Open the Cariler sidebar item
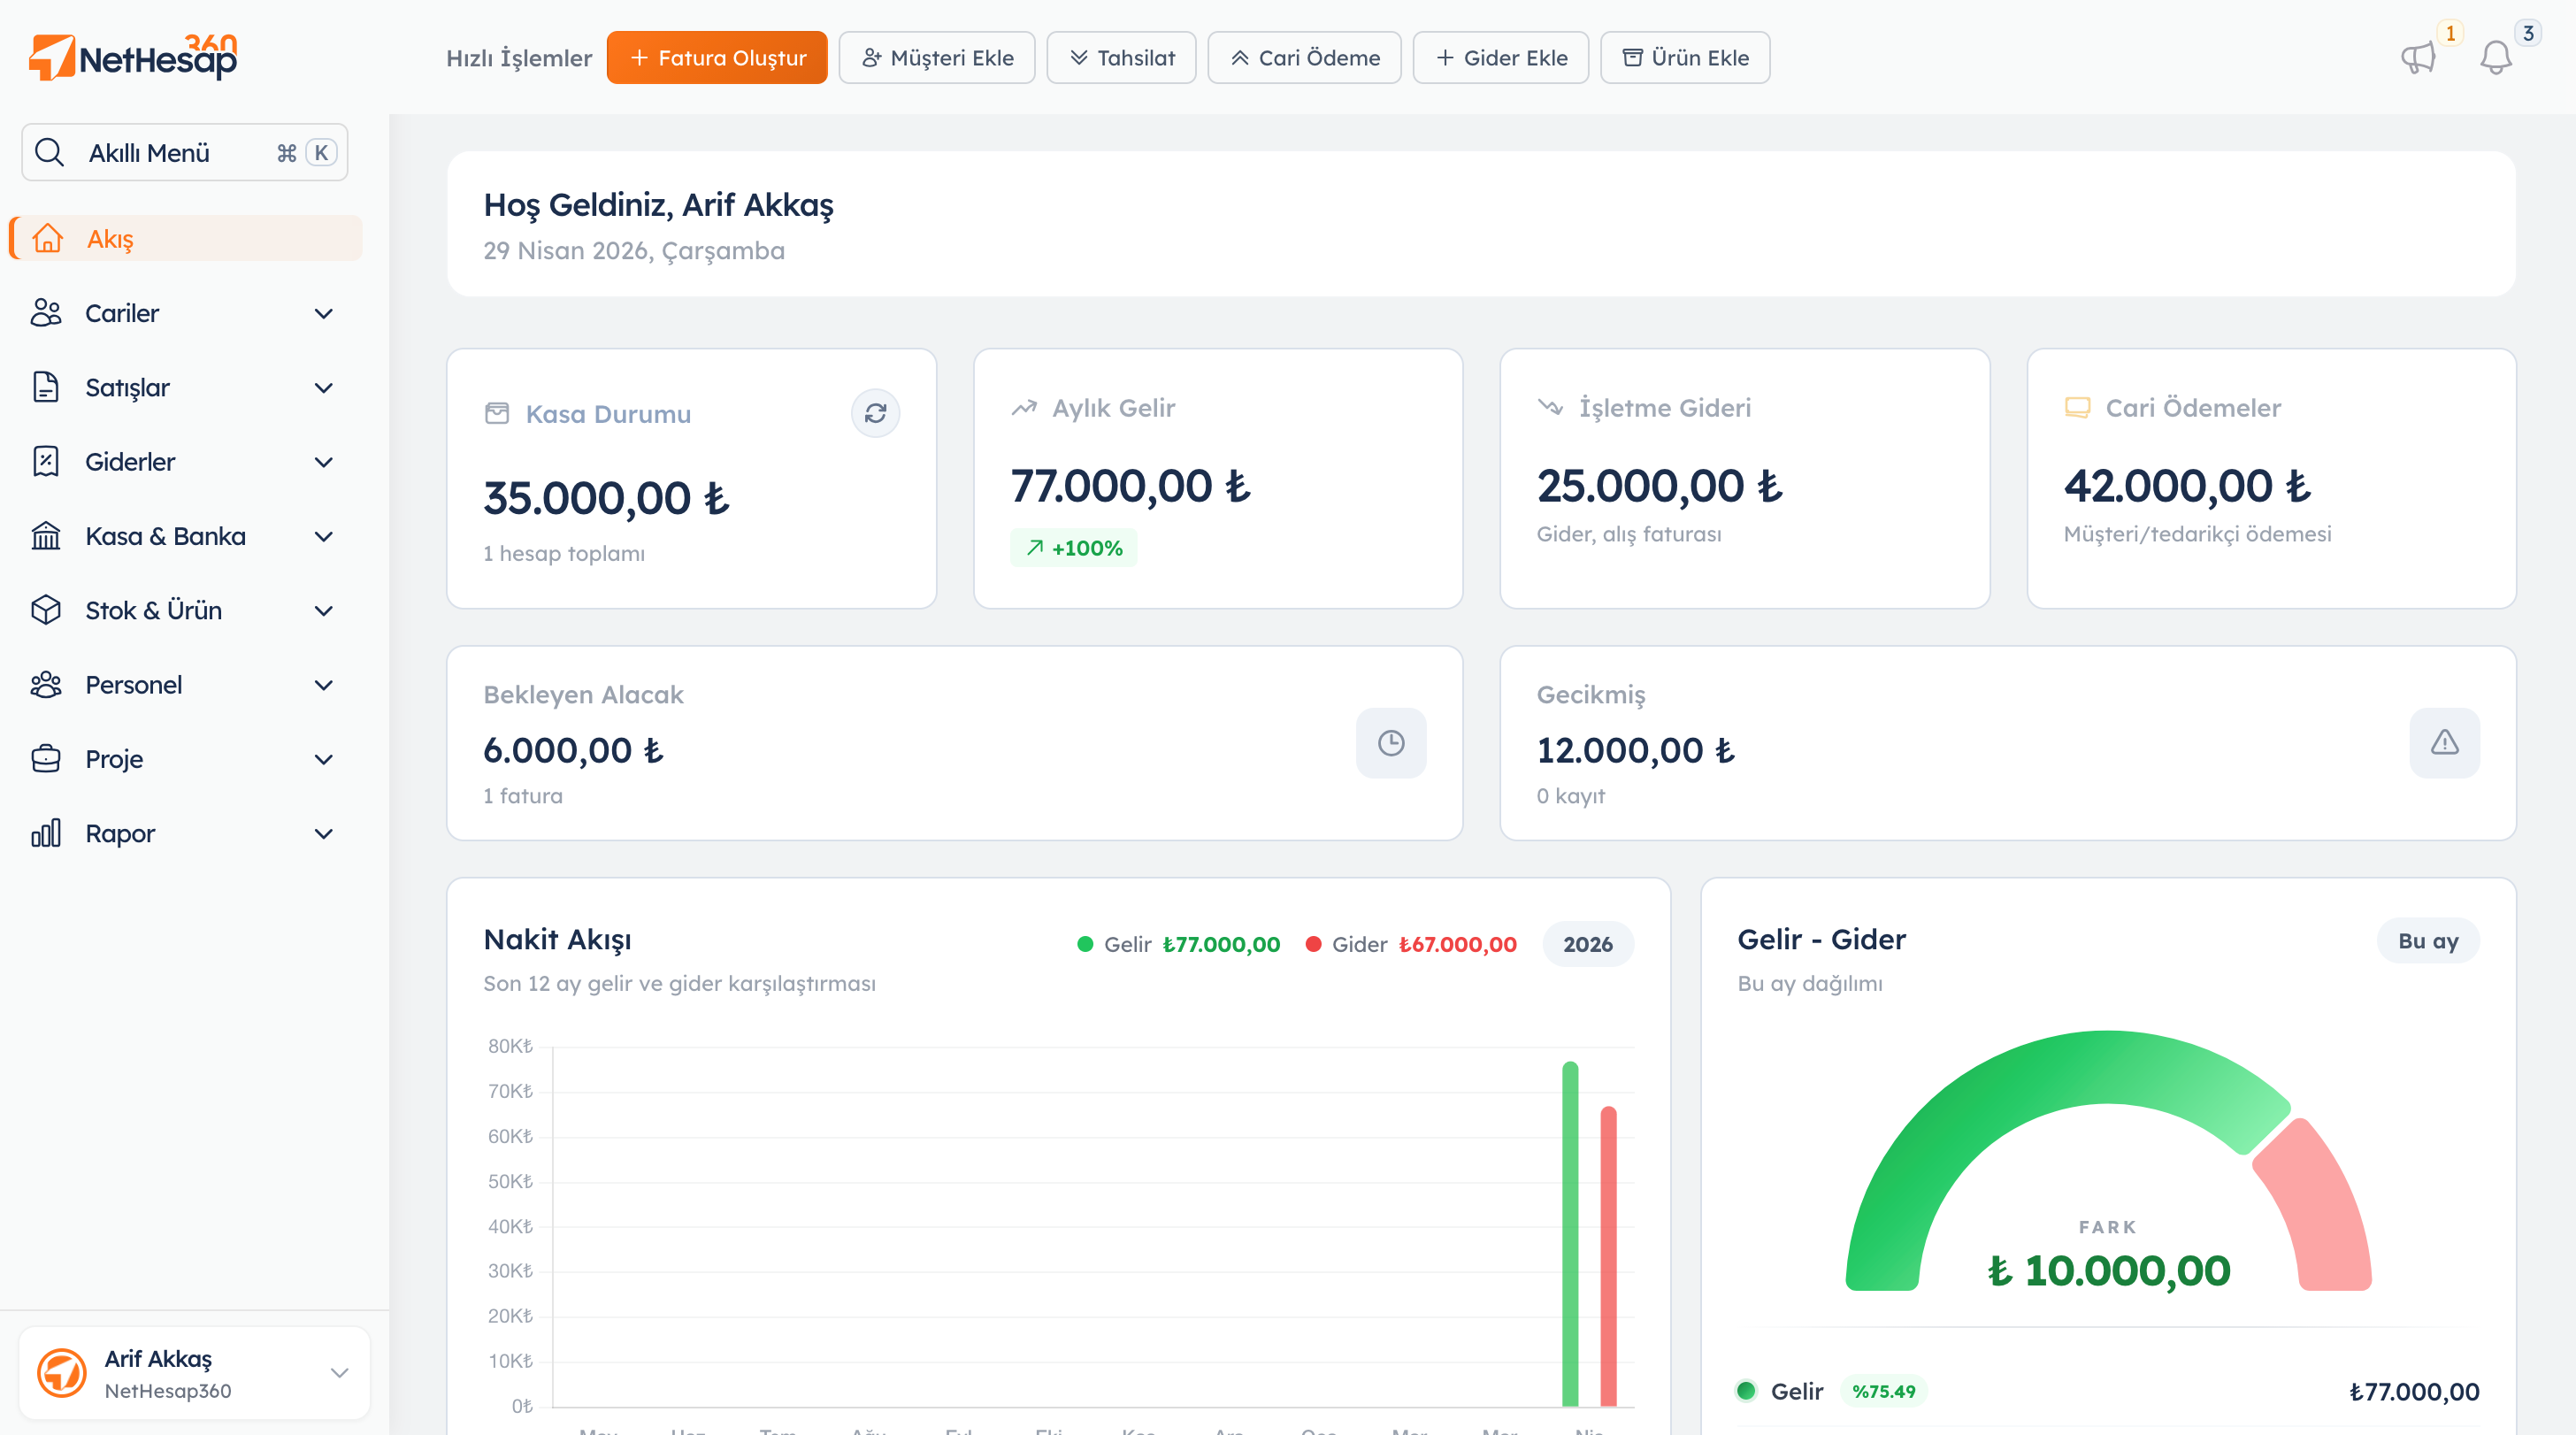Image resolution: width=2576 pixels, height=1435 pixels. [x=186, y=313]
